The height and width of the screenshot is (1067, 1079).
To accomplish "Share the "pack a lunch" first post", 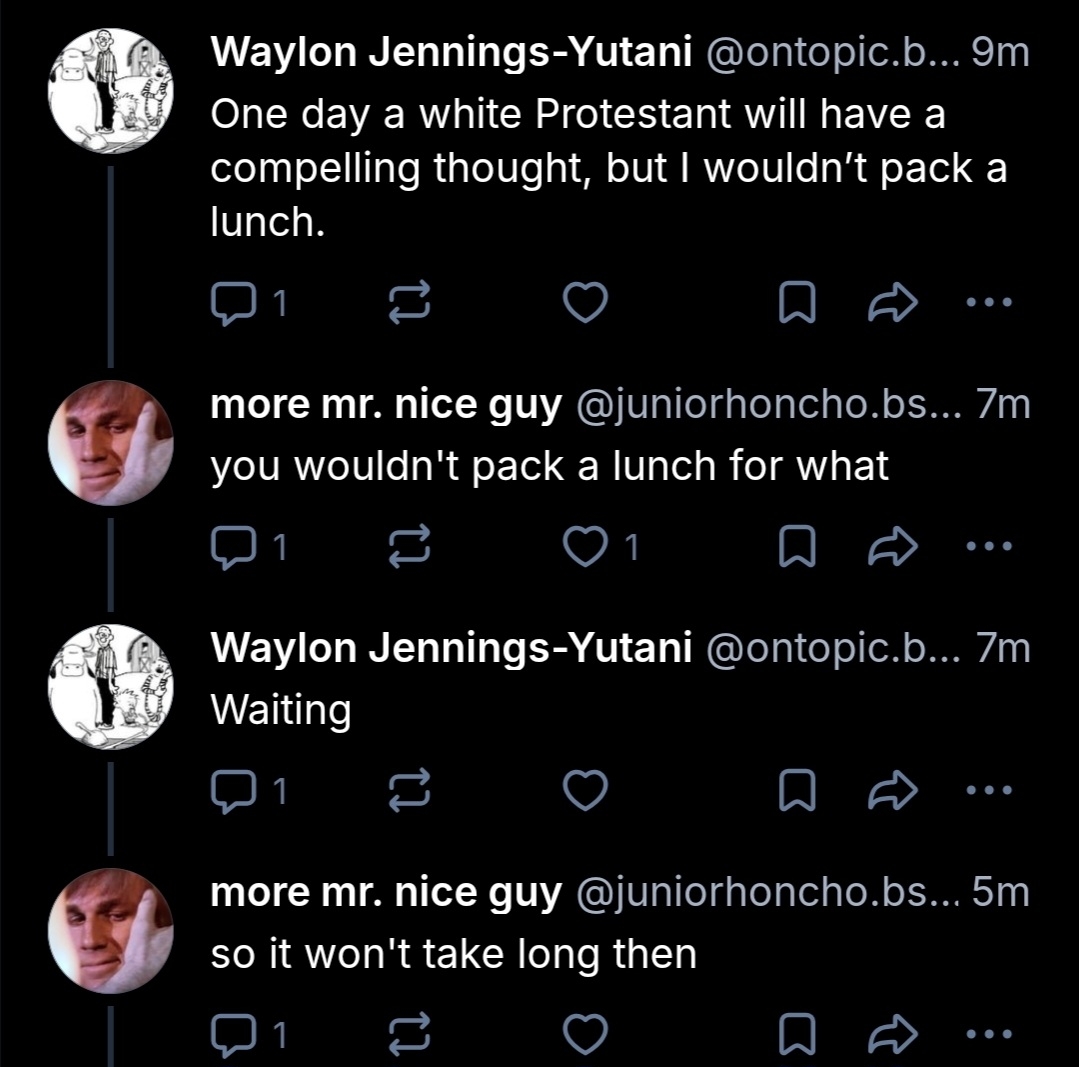I will 885,301.
